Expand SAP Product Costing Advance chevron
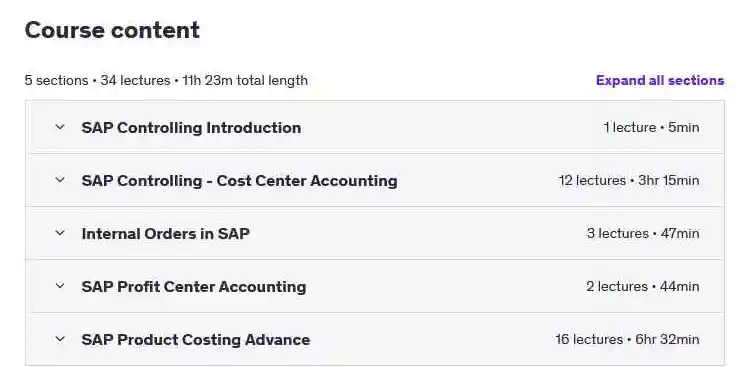Screen dimensions: 754x367 pyautogui.click(x=60, y=339)
